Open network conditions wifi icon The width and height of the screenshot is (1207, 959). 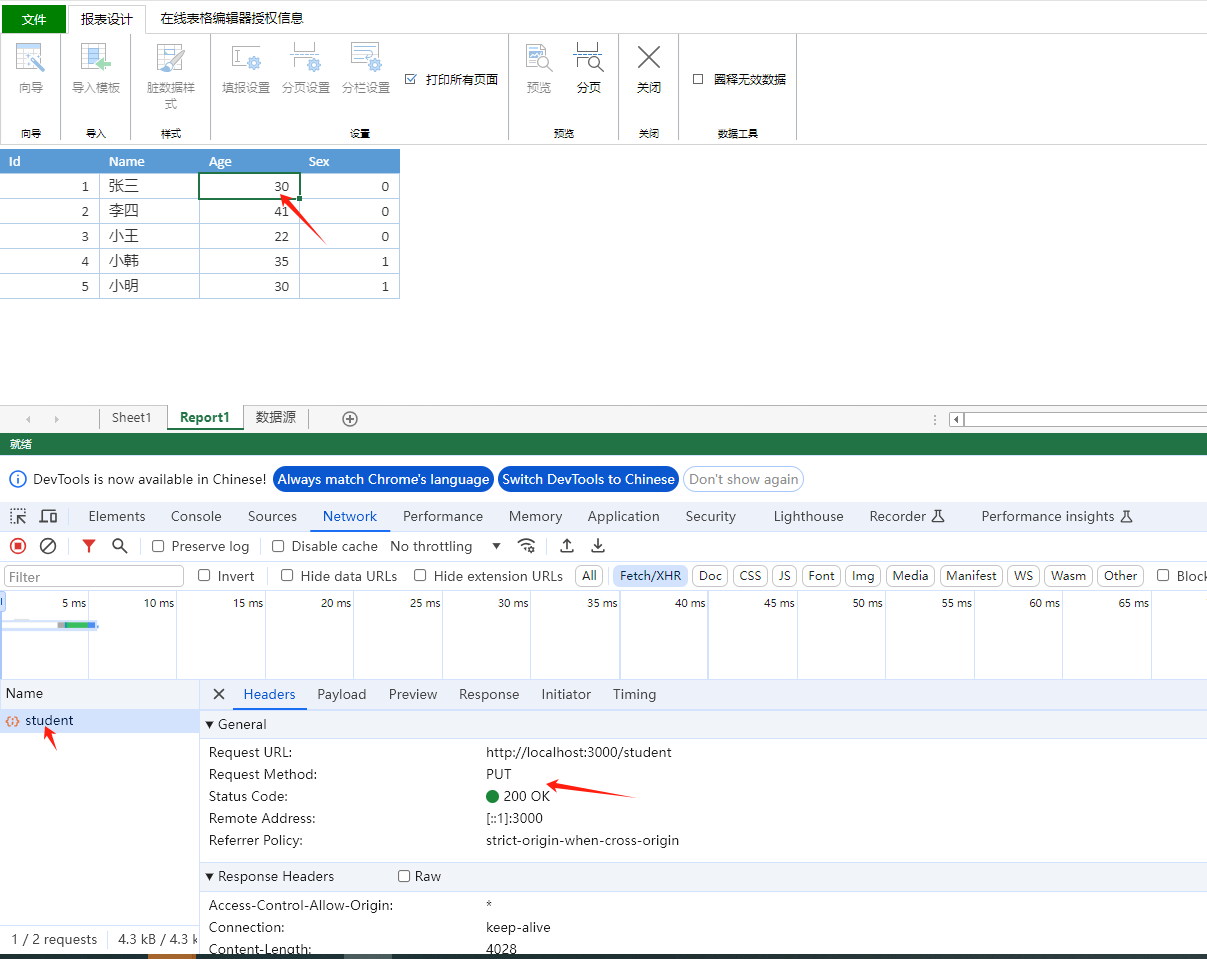[527, 546]
